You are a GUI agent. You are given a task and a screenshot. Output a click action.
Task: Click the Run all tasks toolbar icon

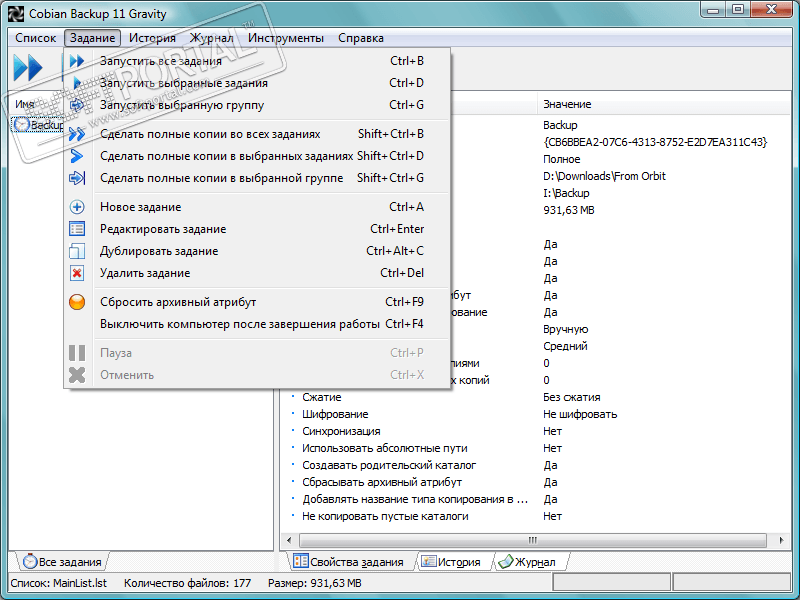point(28,67)
